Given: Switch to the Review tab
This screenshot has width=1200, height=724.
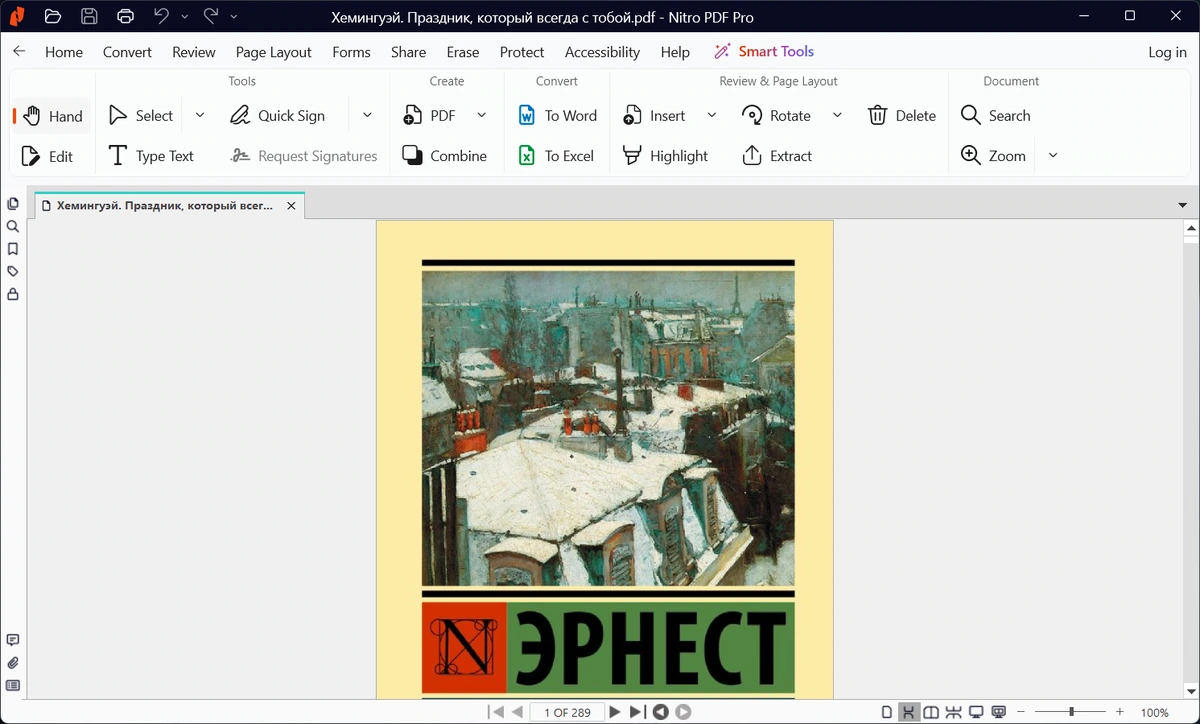Looking at the screenshot, I should 193,52.
